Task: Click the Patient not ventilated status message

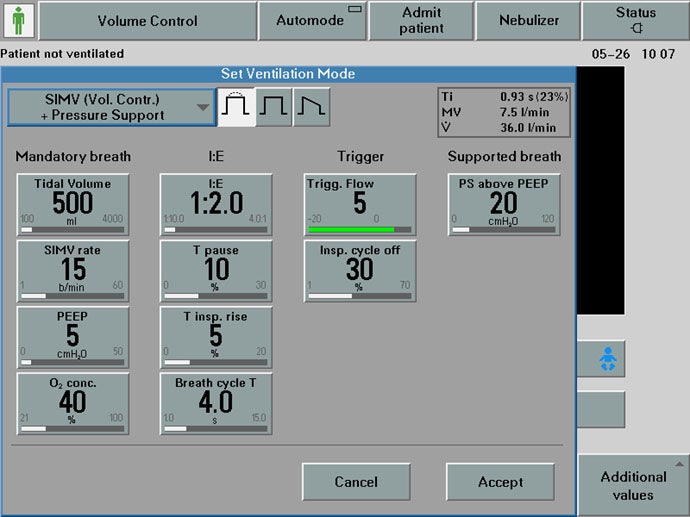Action: pos(62,54)
